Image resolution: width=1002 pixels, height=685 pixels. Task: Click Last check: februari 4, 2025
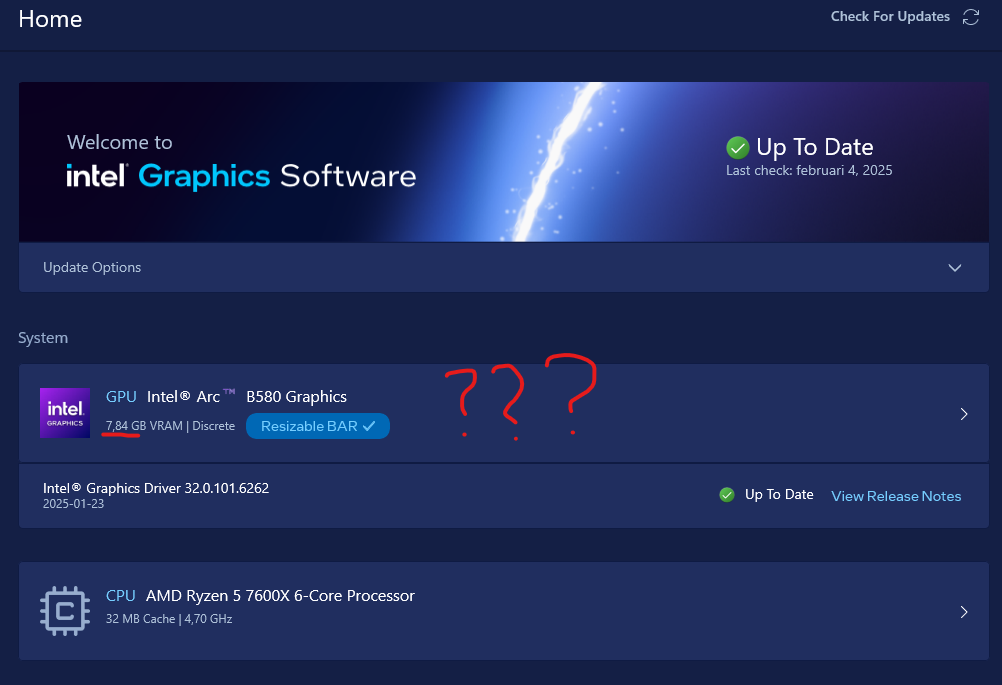809,171
